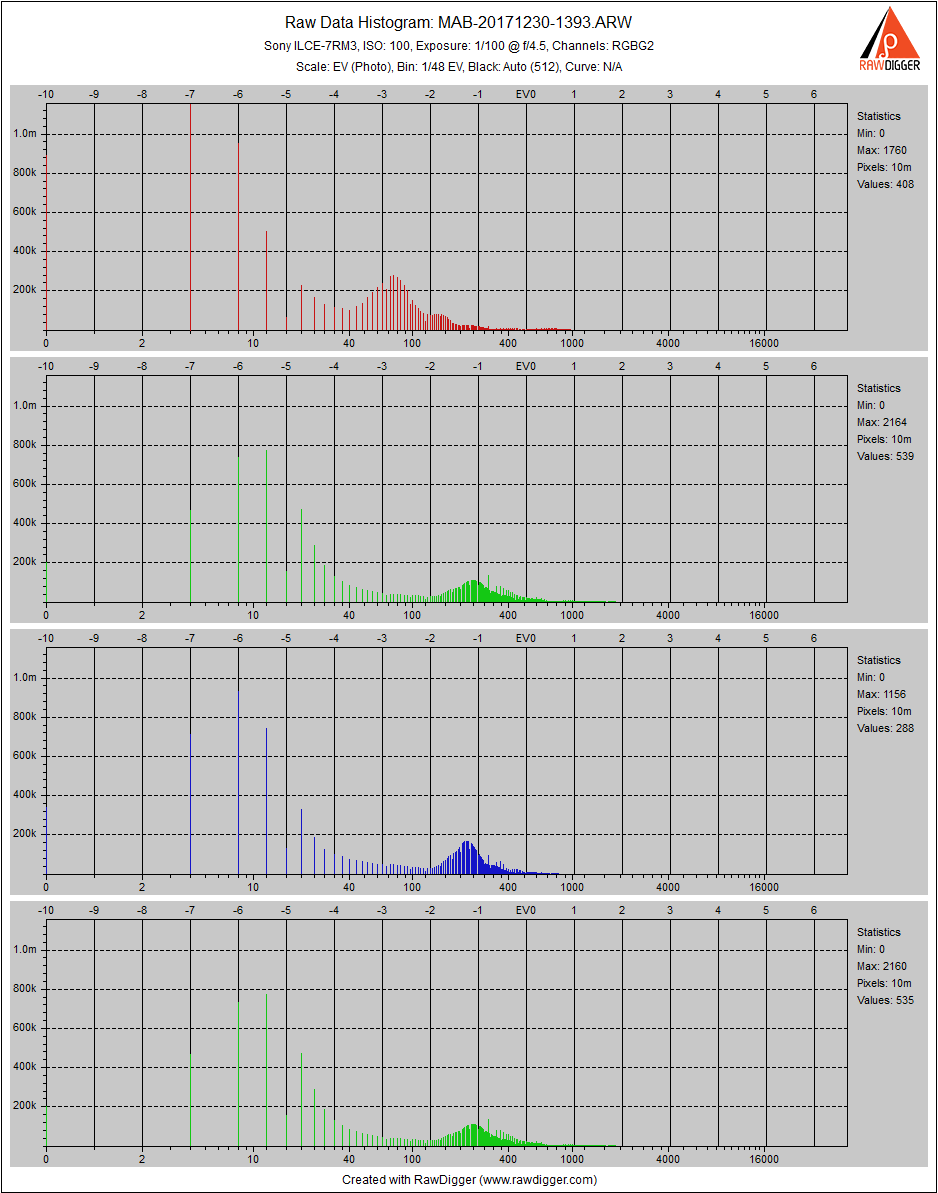
Task: Click the 16000 axis label under blue histogram
Action: pyautogui.click(x=765, y=886)
